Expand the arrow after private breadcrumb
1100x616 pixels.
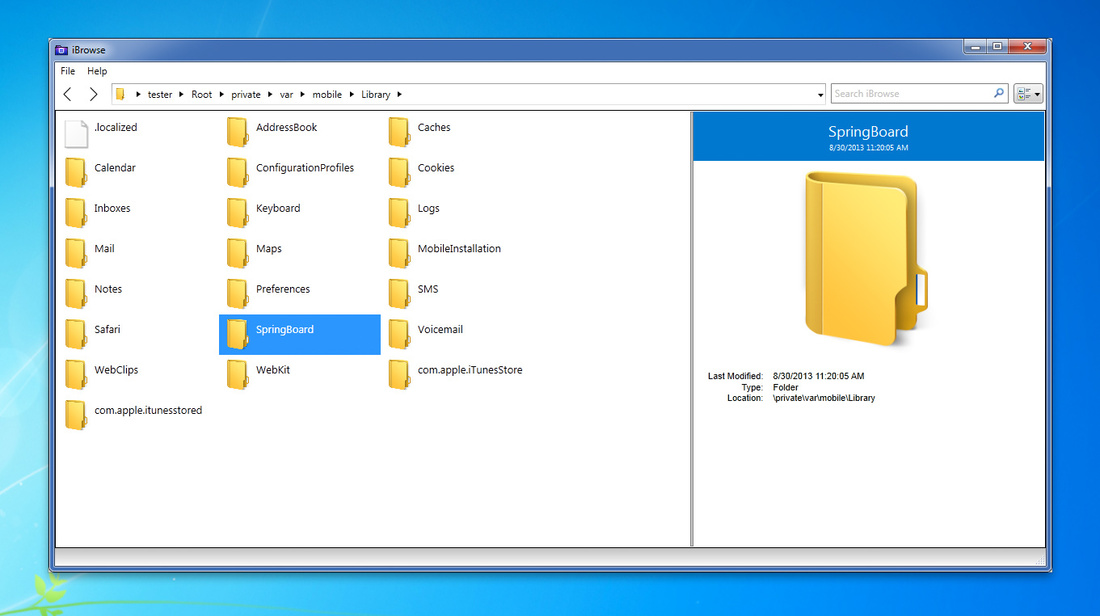click(269, 95)
